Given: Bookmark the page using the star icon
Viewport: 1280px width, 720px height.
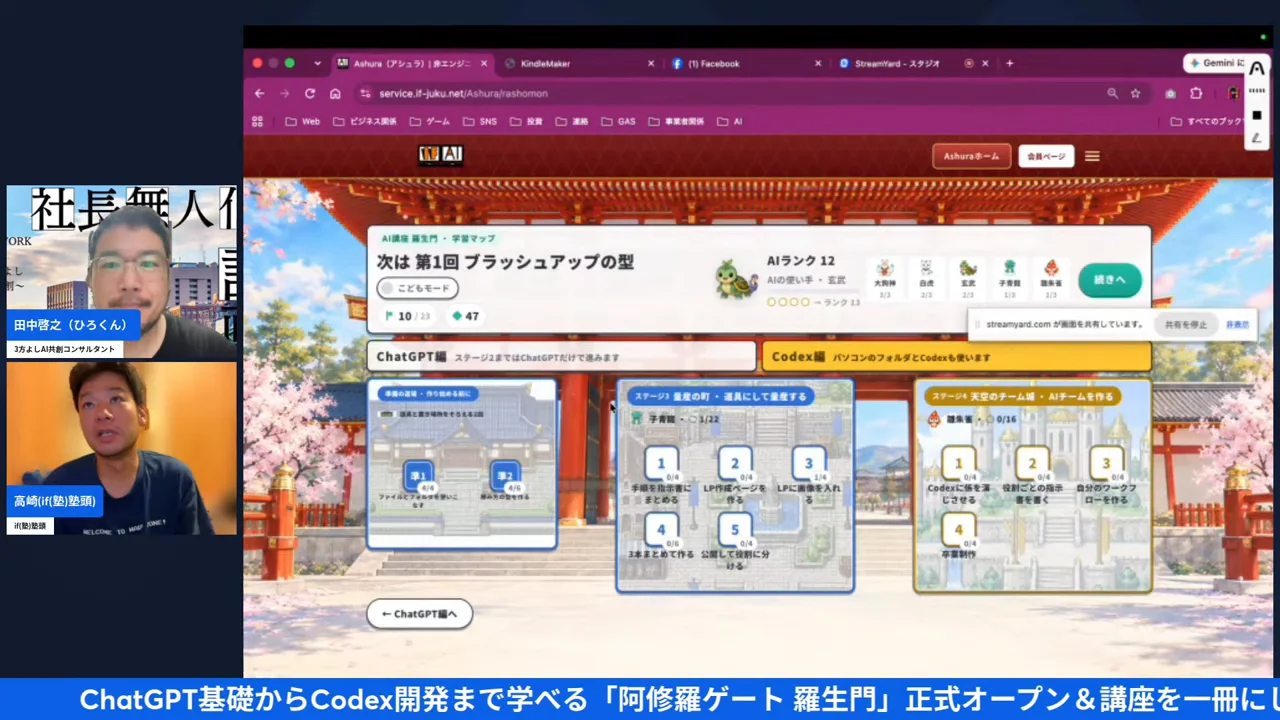Looking at the screenshot, I should click(x=1135, y=93).
